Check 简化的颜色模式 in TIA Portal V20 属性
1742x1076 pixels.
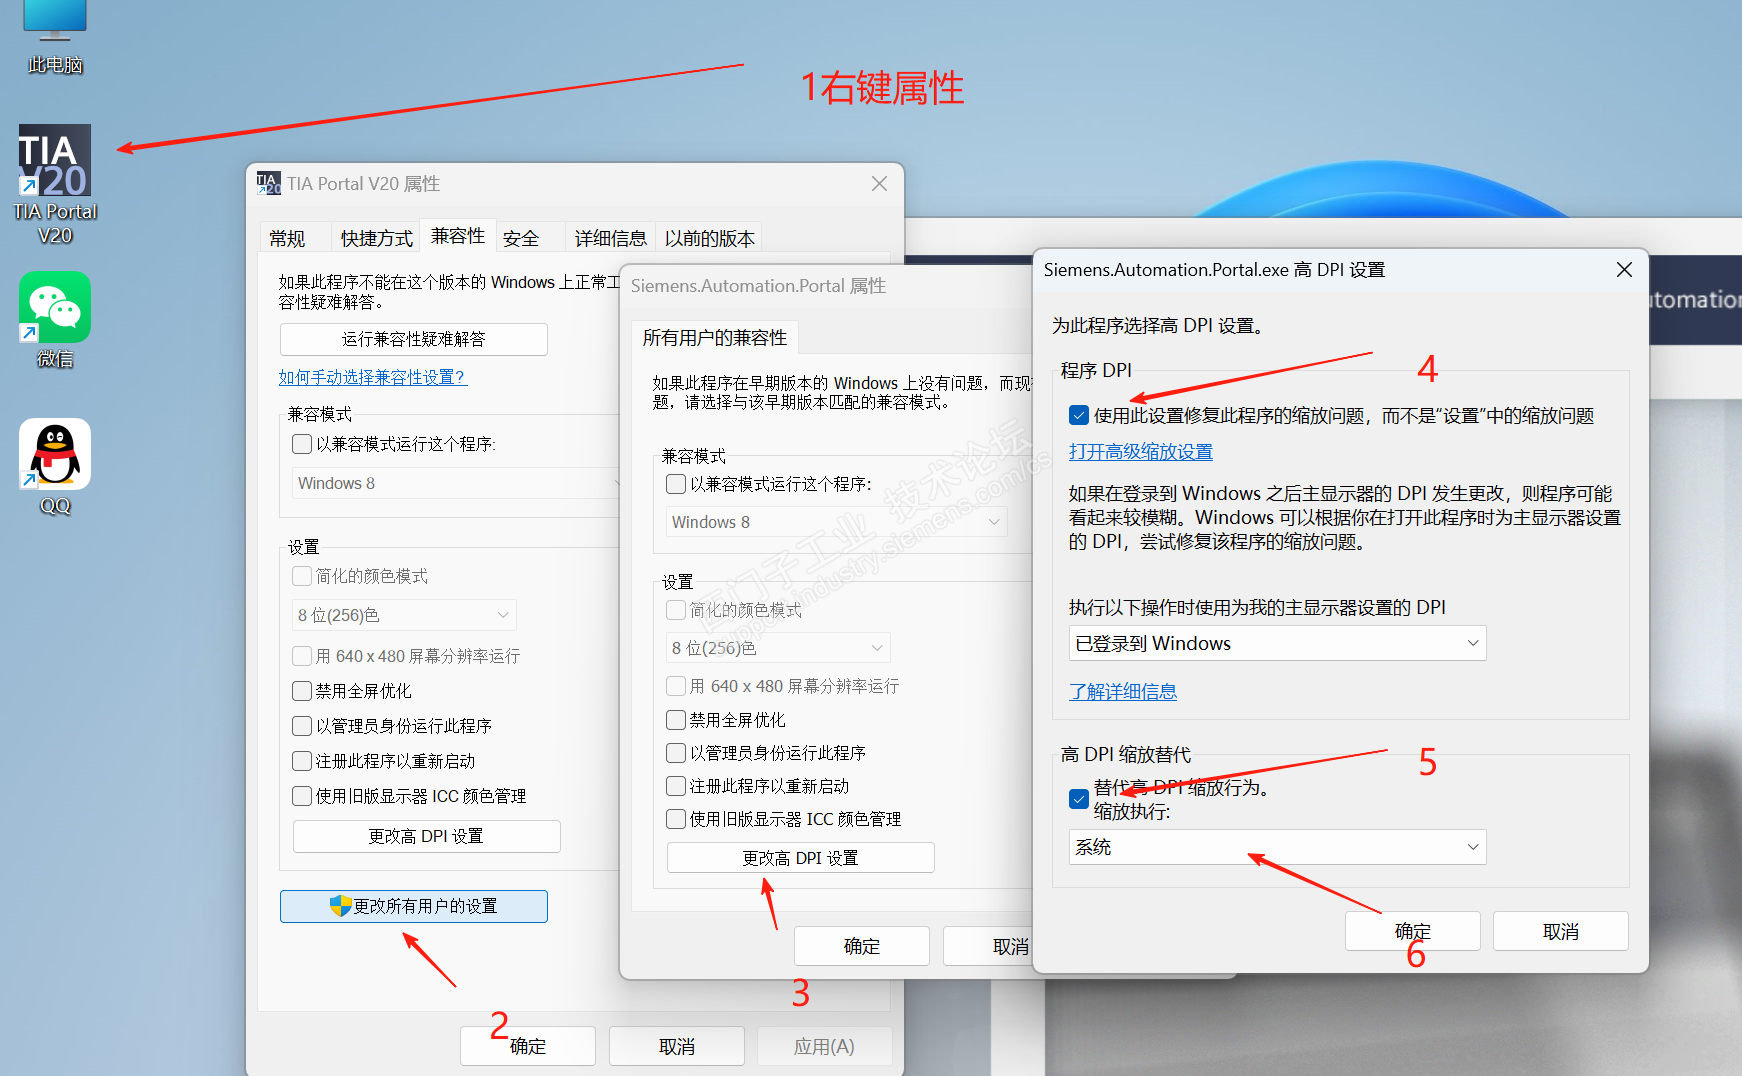click(301, 576)
